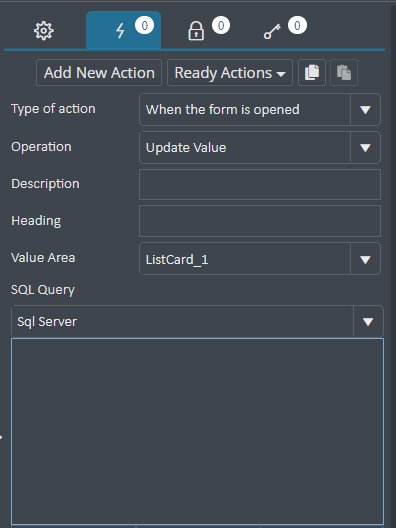Click into the Heading text field
396x528 pixels.
[x=260, y=221]
